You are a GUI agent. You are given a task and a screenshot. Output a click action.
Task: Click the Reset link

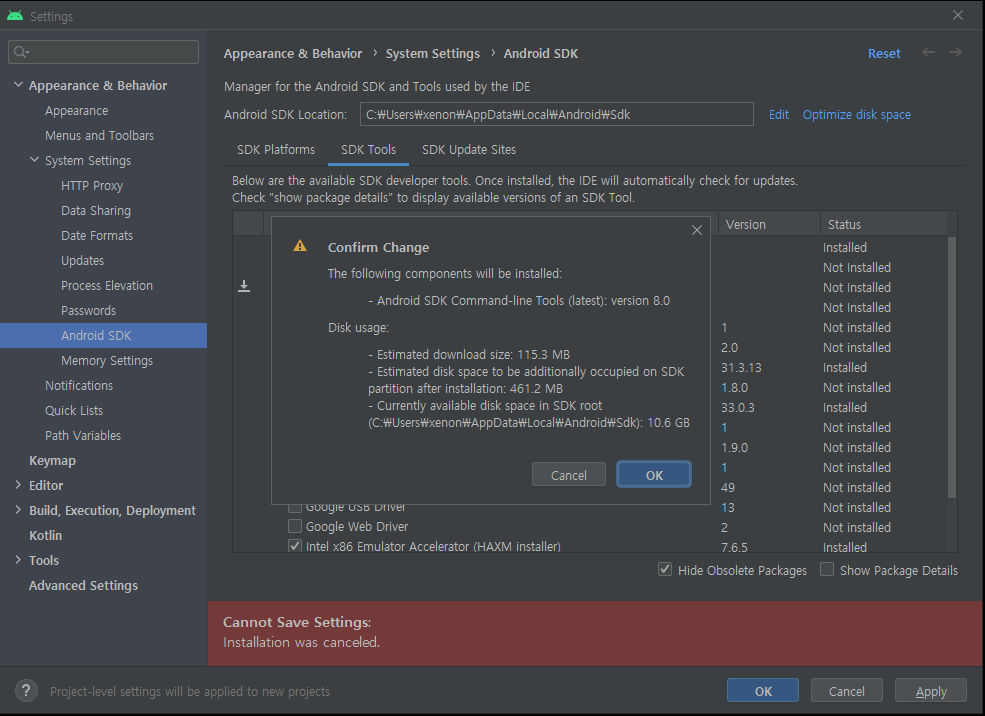click(884, 53)
